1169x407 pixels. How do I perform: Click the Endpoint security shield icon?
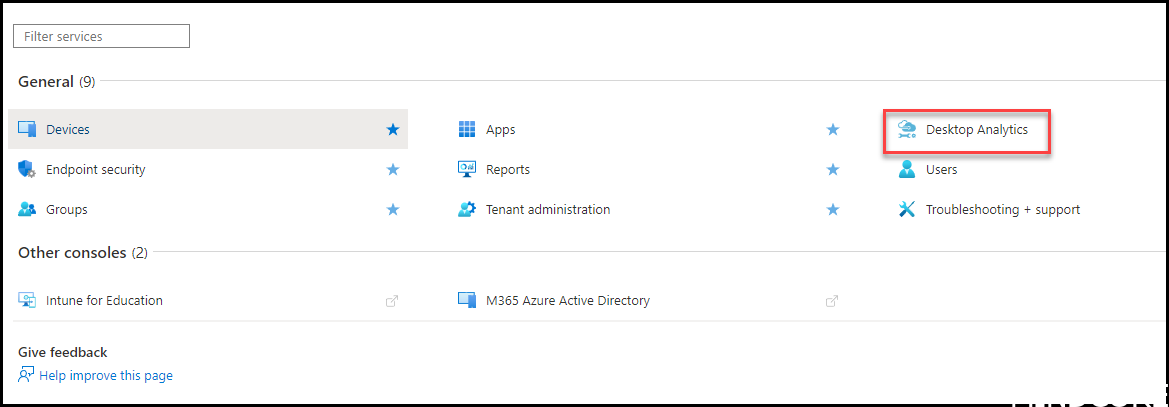[27, 169]
